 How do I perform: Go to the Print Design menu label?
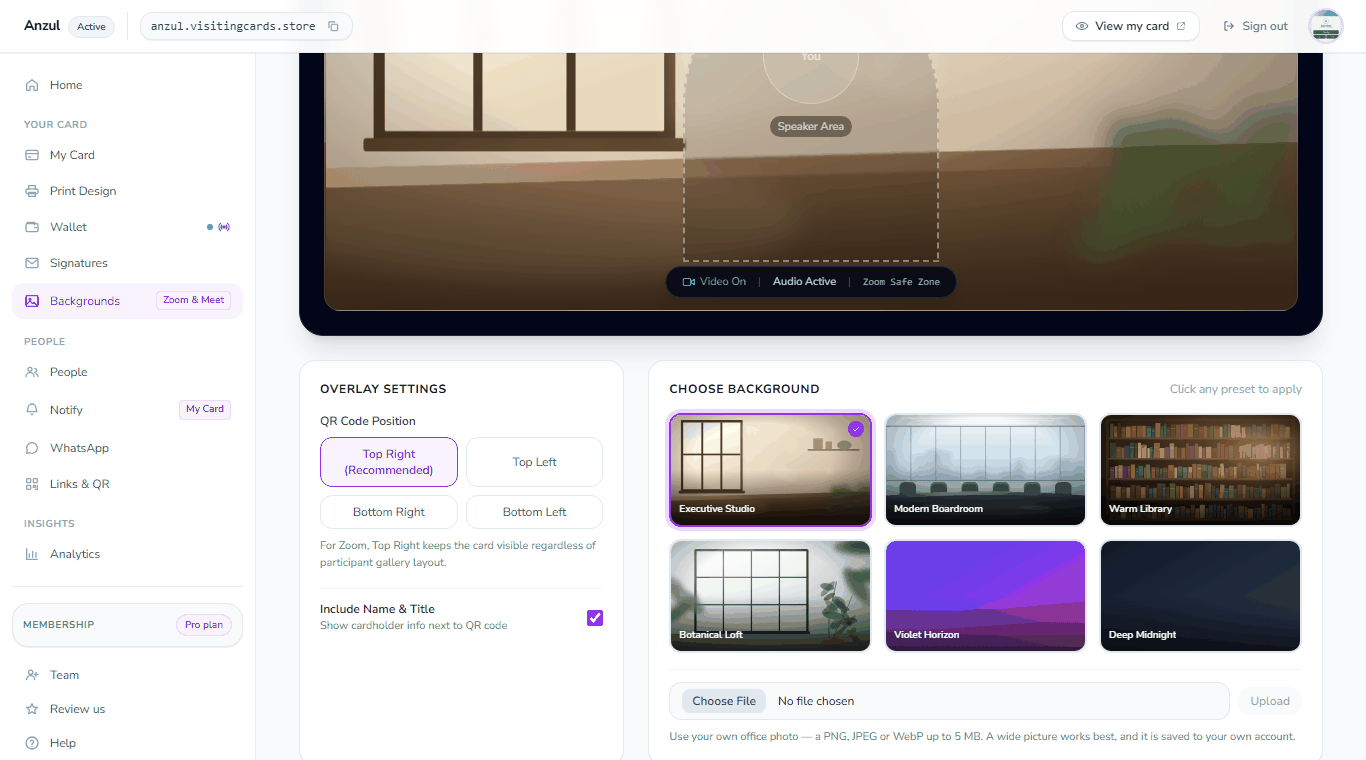(x=83, y=191)
